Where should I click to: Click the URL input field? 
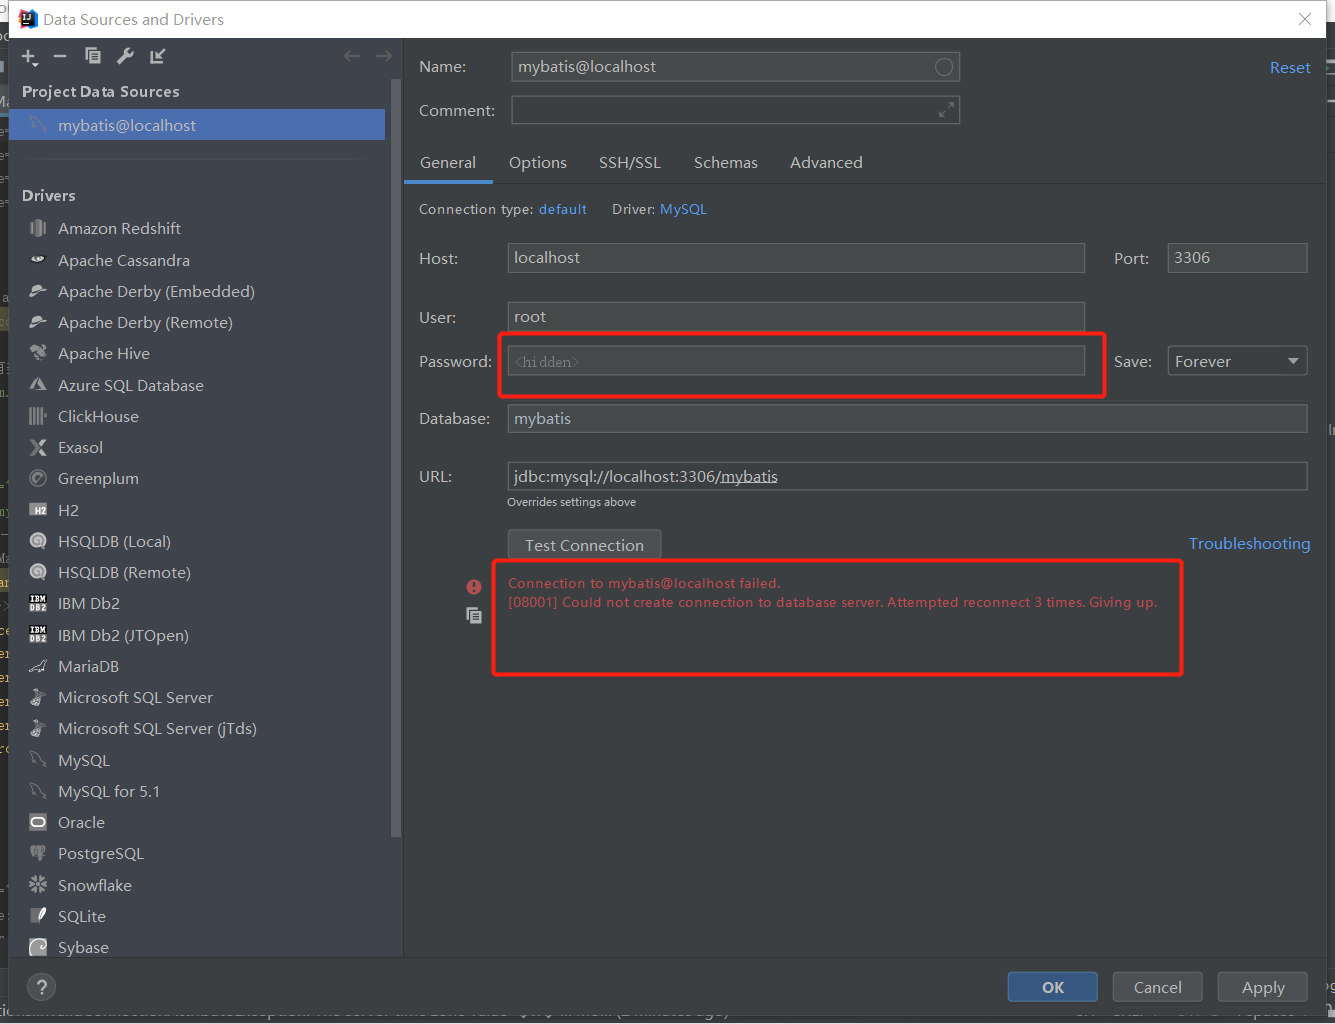tap(907, 476)
